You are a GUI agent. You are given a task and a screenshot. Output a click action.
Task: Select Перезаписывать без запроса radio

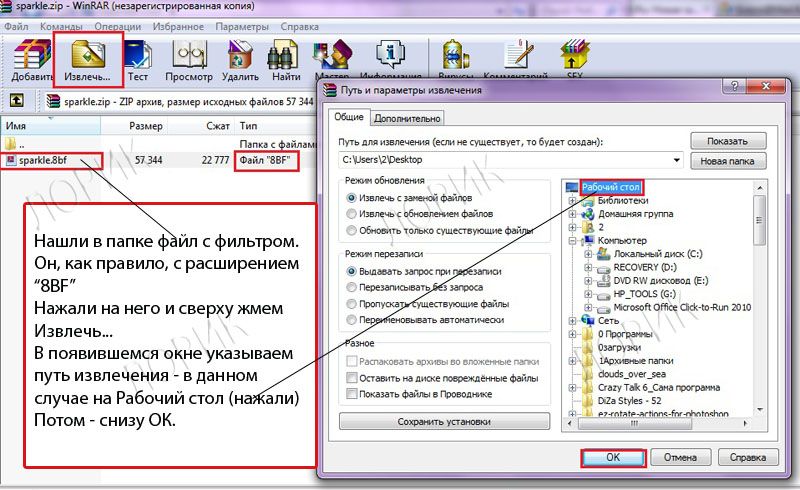pyautogui.click(x=351, y=287)
